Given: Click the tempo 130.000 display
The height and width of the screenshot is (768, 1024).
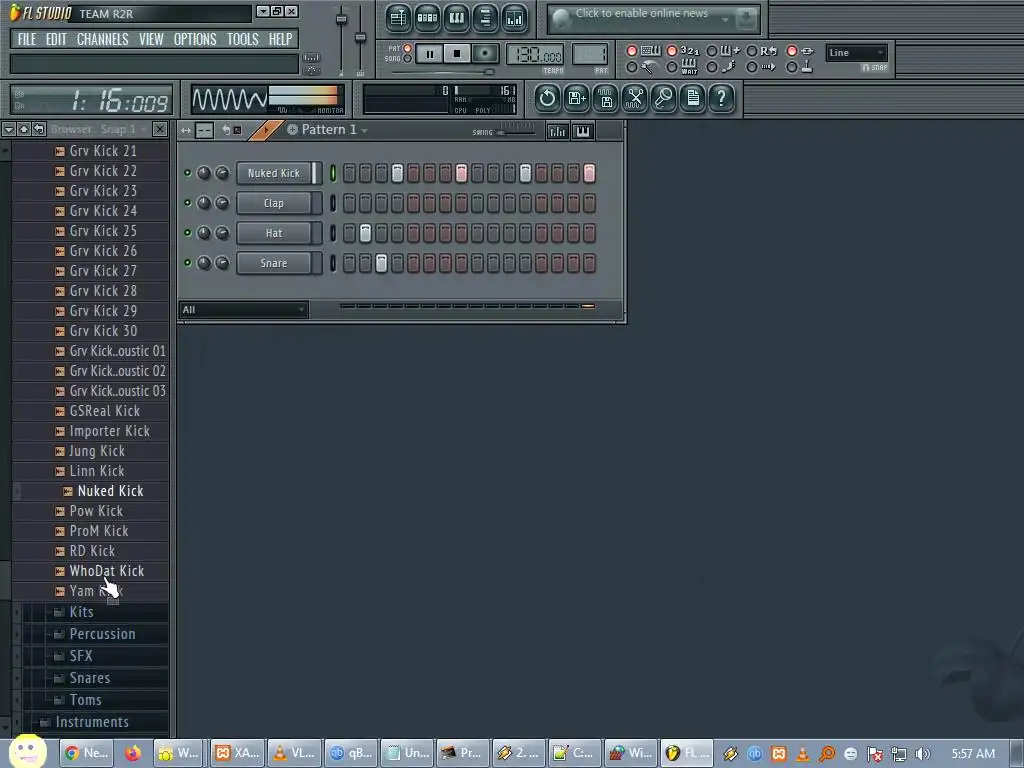Looking at the screenshot, I should pos(535,55).
